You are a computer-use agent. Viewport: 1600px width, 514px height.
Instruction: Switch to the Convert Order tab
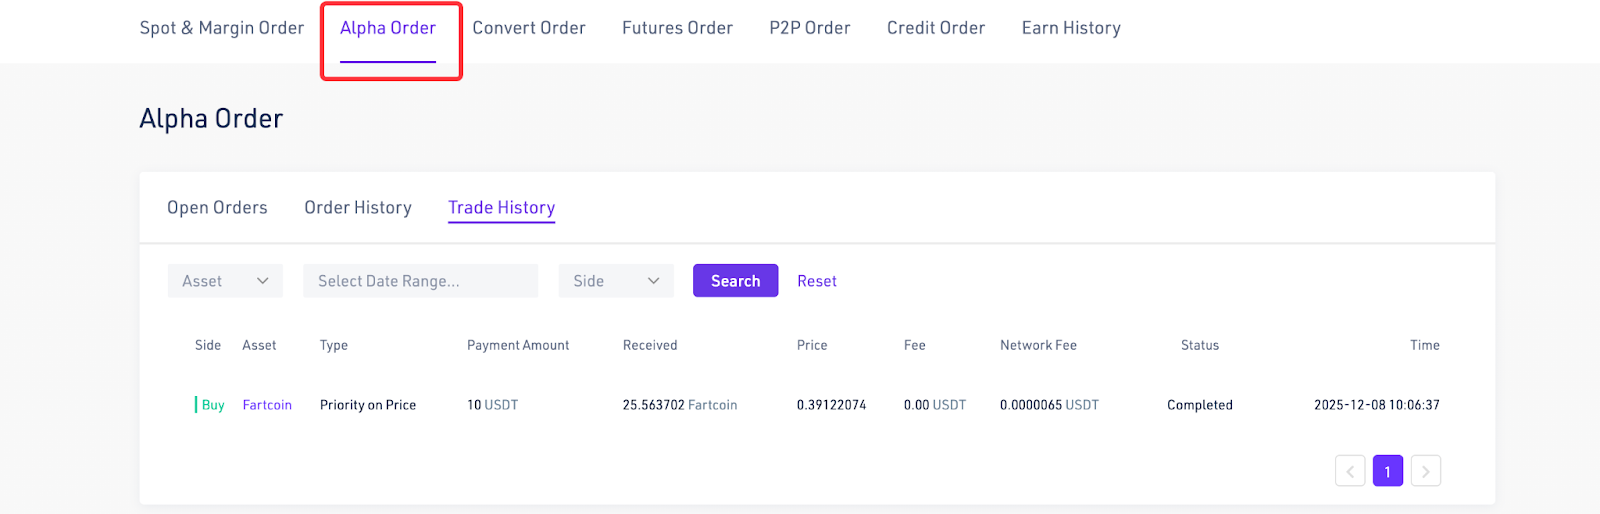[x=529, y=28]
